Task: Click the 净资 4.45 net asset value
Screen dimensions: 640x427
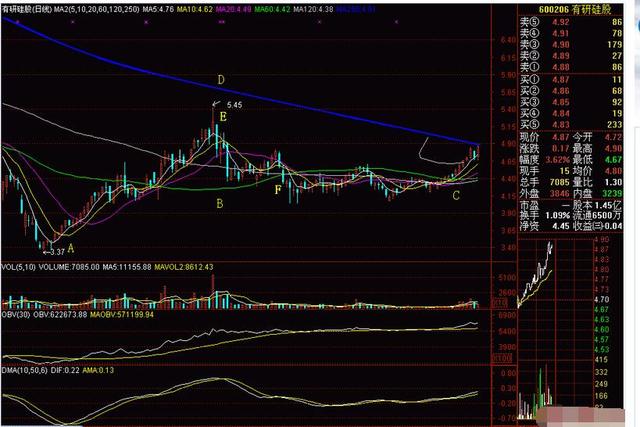Action: click(x=544, y=226)
